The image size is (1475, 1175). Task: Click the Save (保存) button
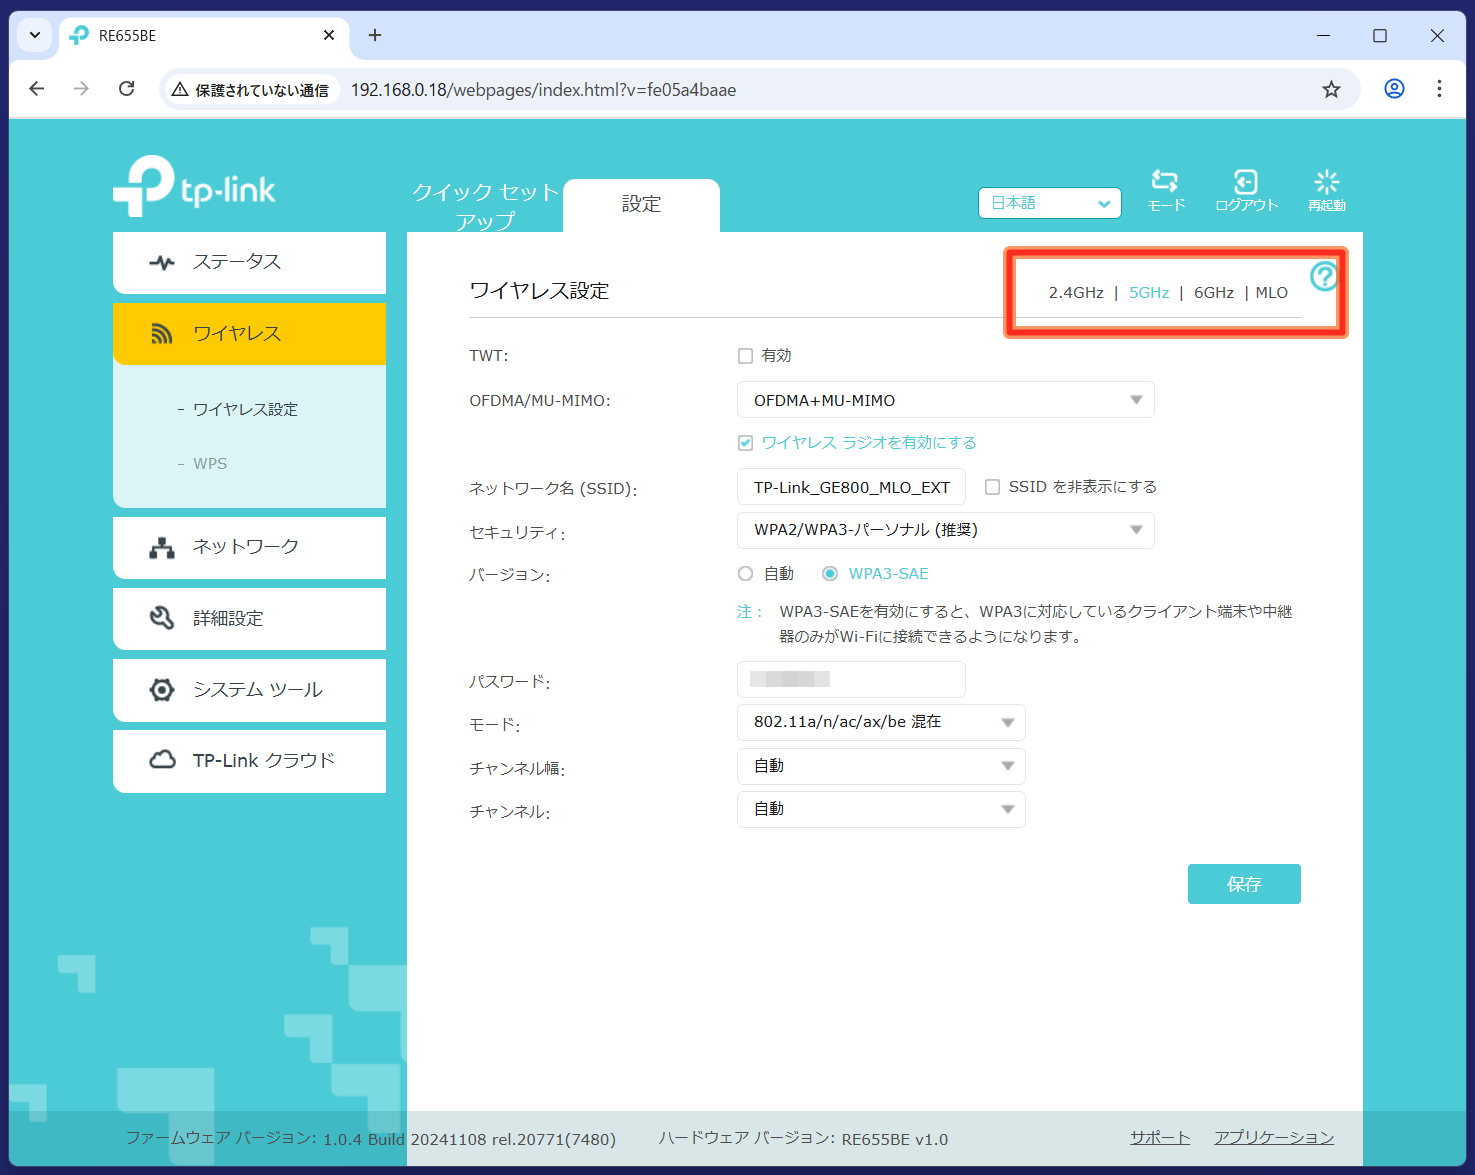click(x=1244, y=884)
